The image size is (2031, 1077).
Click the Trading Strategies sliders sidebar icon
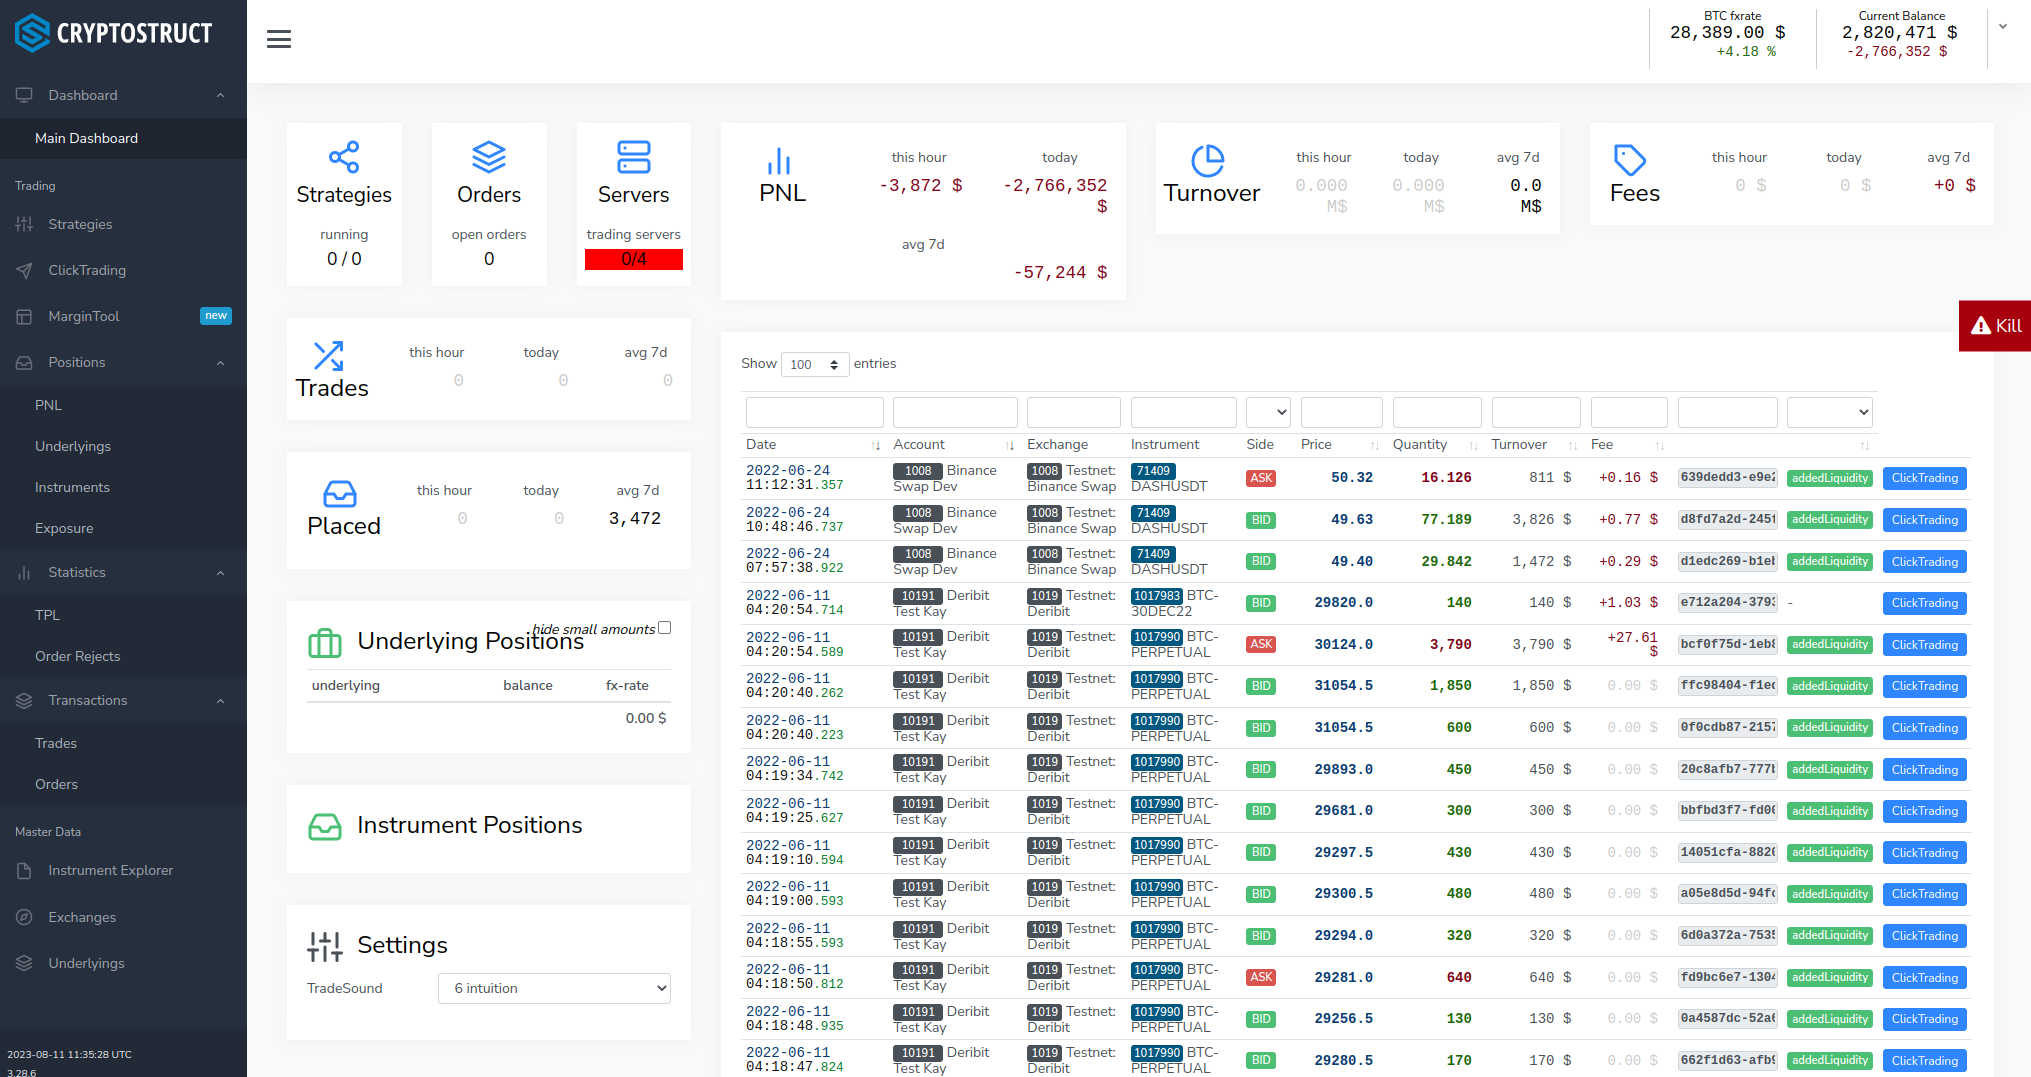coord(24,224)
